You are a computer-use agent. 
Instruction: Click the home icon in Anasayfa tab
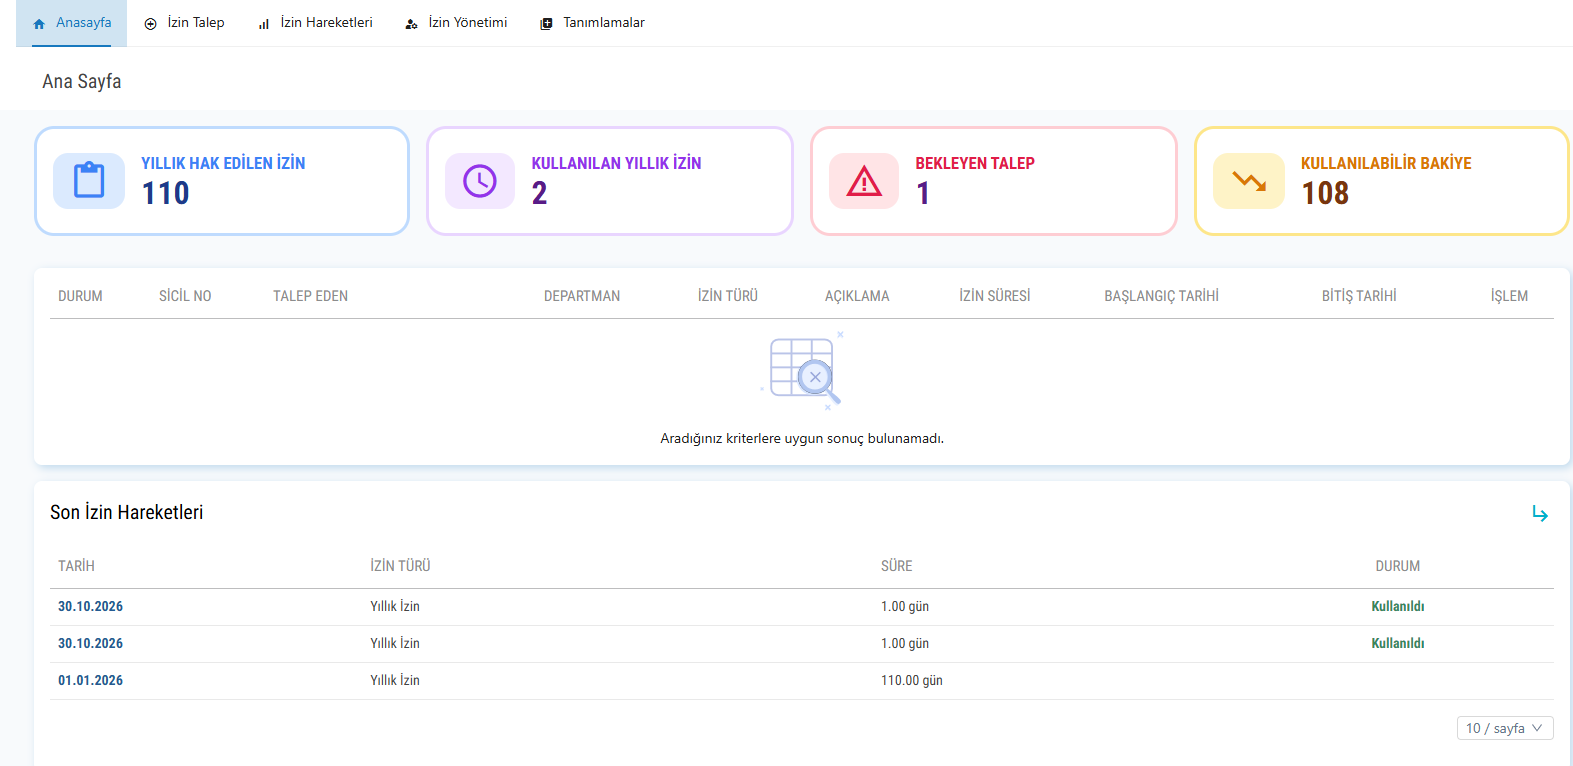click(x=39, y=24)
